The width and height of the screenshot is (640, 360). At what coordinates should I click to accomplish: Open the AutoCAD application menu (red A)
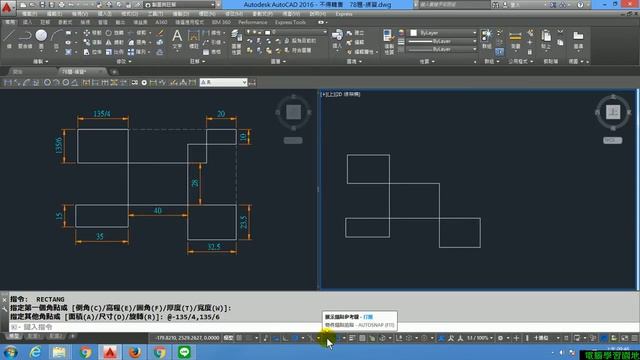[x=7, y=7]
